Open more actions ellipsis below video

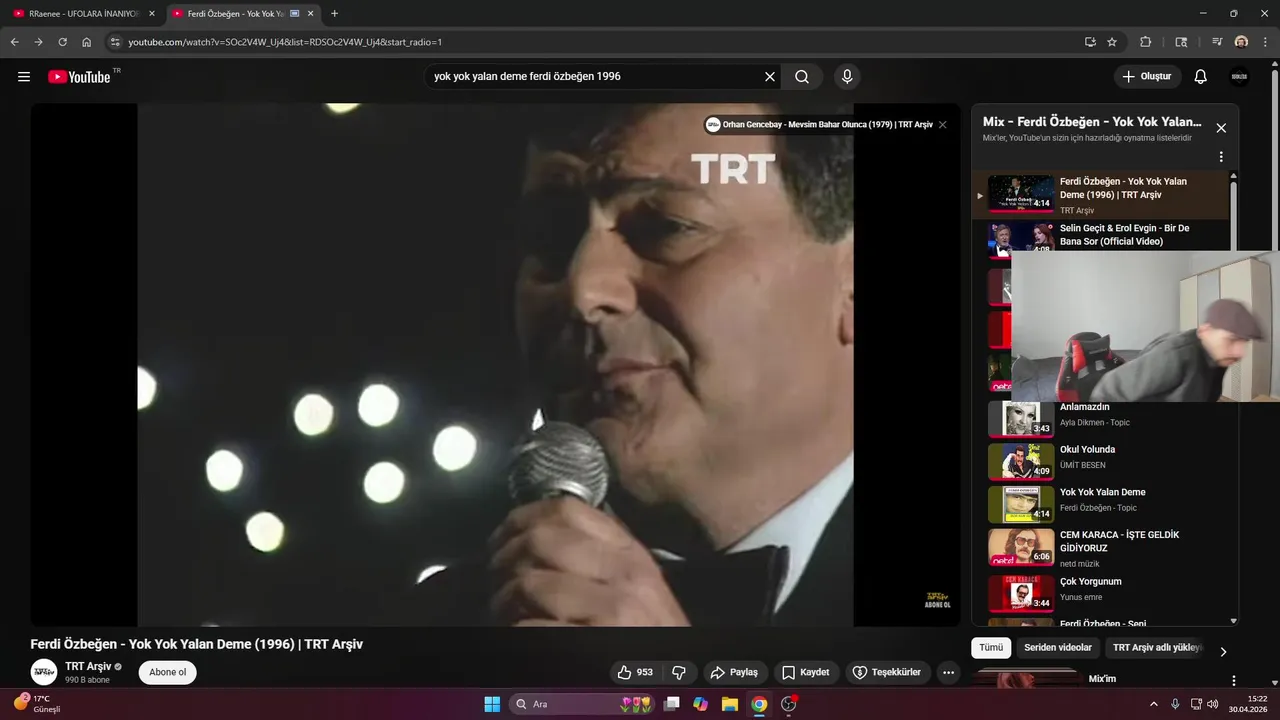[948, 672]
